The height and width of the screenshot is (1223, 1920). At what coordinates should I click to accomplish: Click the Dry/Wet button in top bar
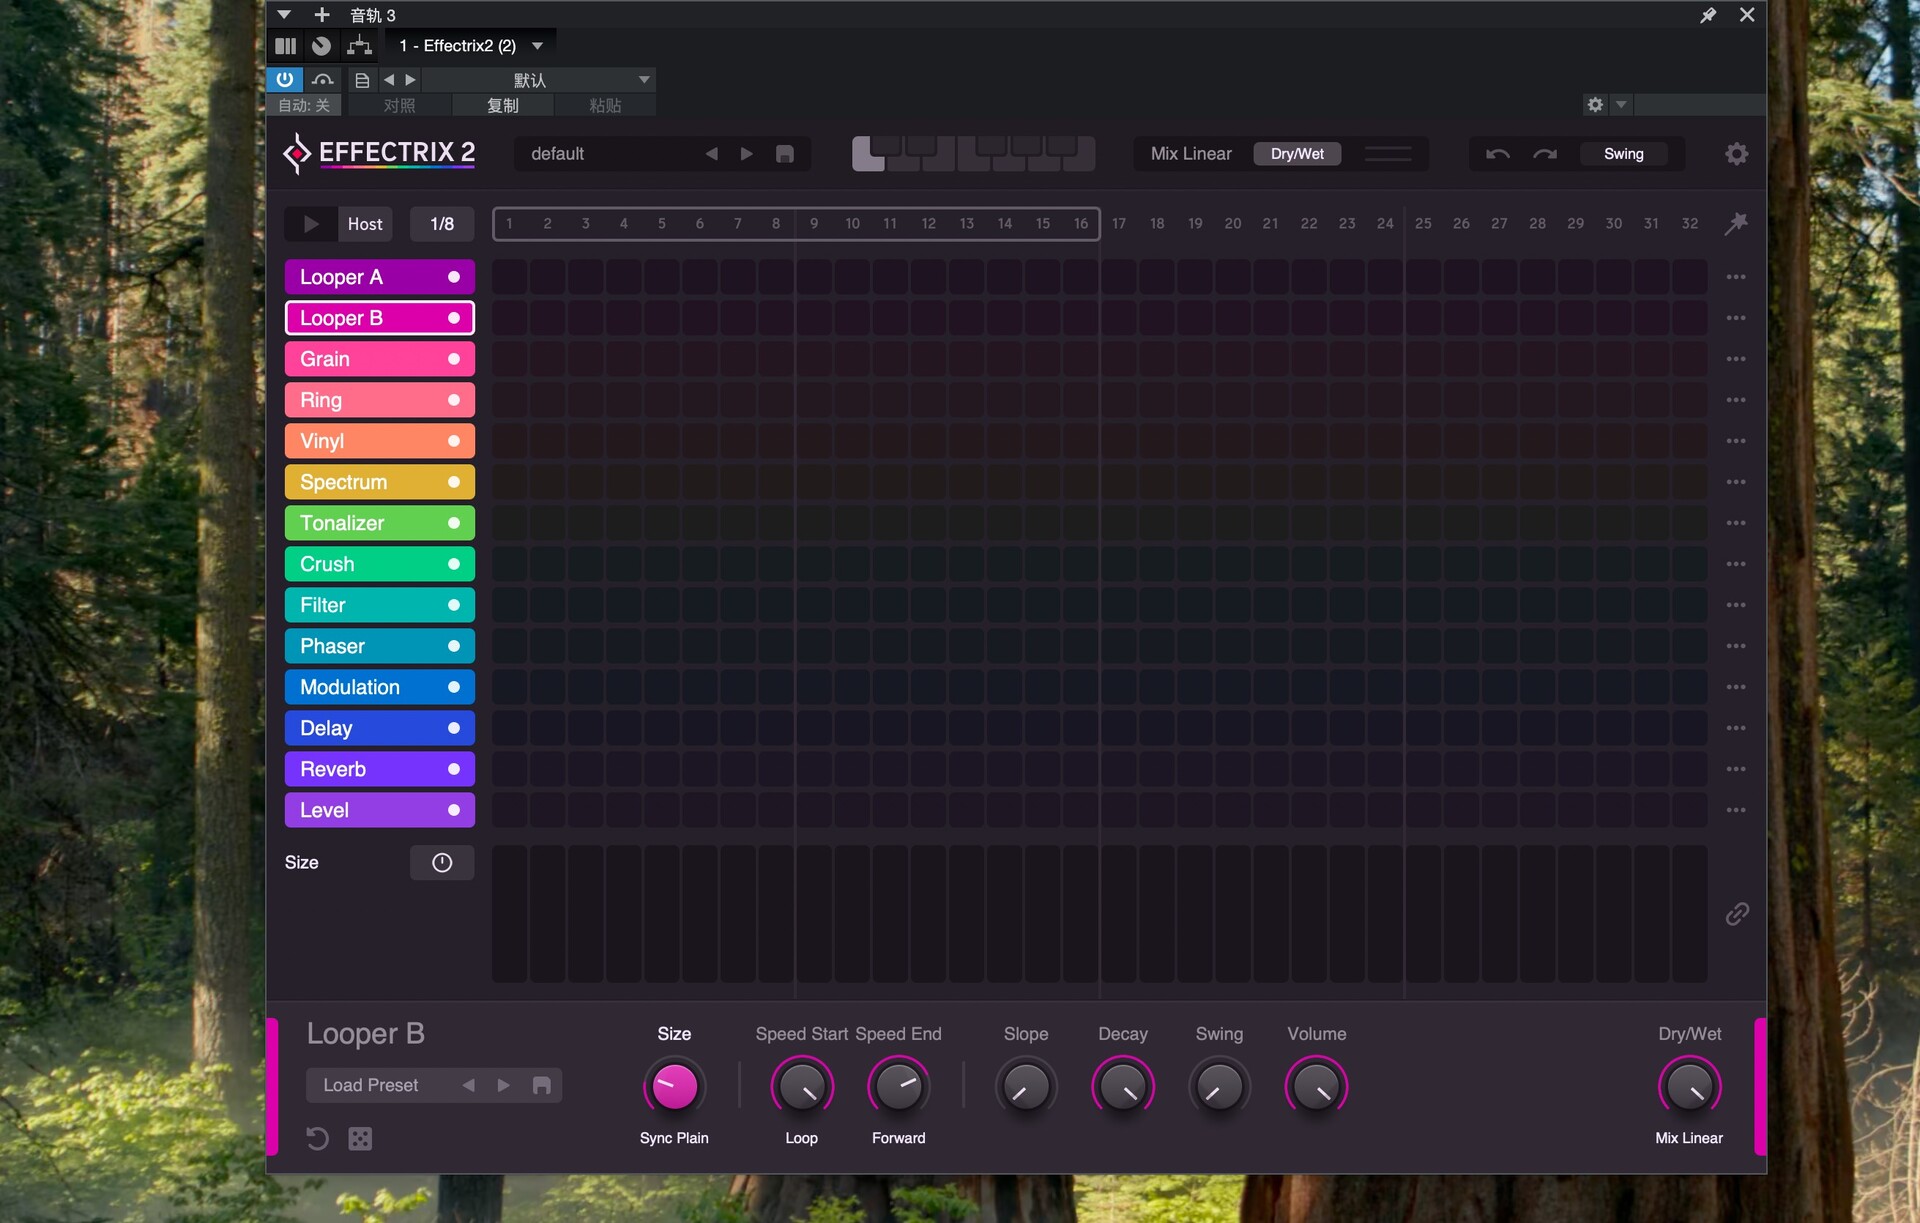[x=1297, y=154]
